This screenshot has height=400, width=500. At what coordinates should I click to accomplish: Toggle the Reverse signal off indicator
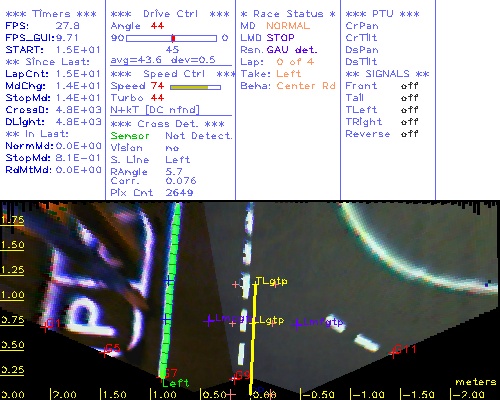click(410, 134)
